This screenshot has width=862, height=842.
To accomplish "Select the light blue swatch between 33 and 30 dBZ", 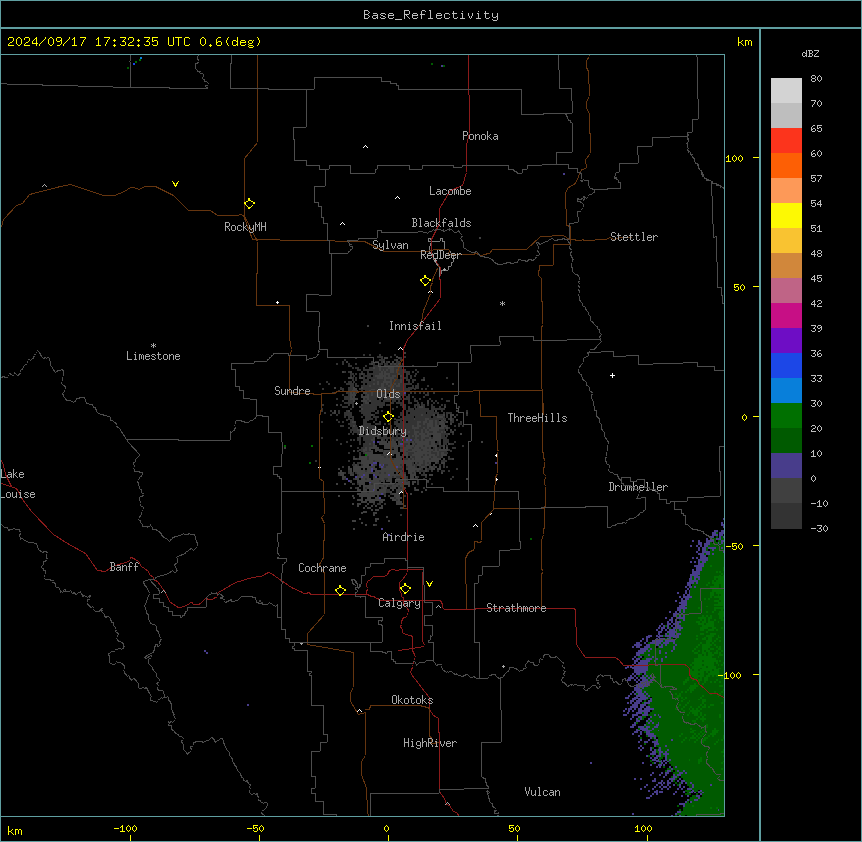I will pos(786,390).
